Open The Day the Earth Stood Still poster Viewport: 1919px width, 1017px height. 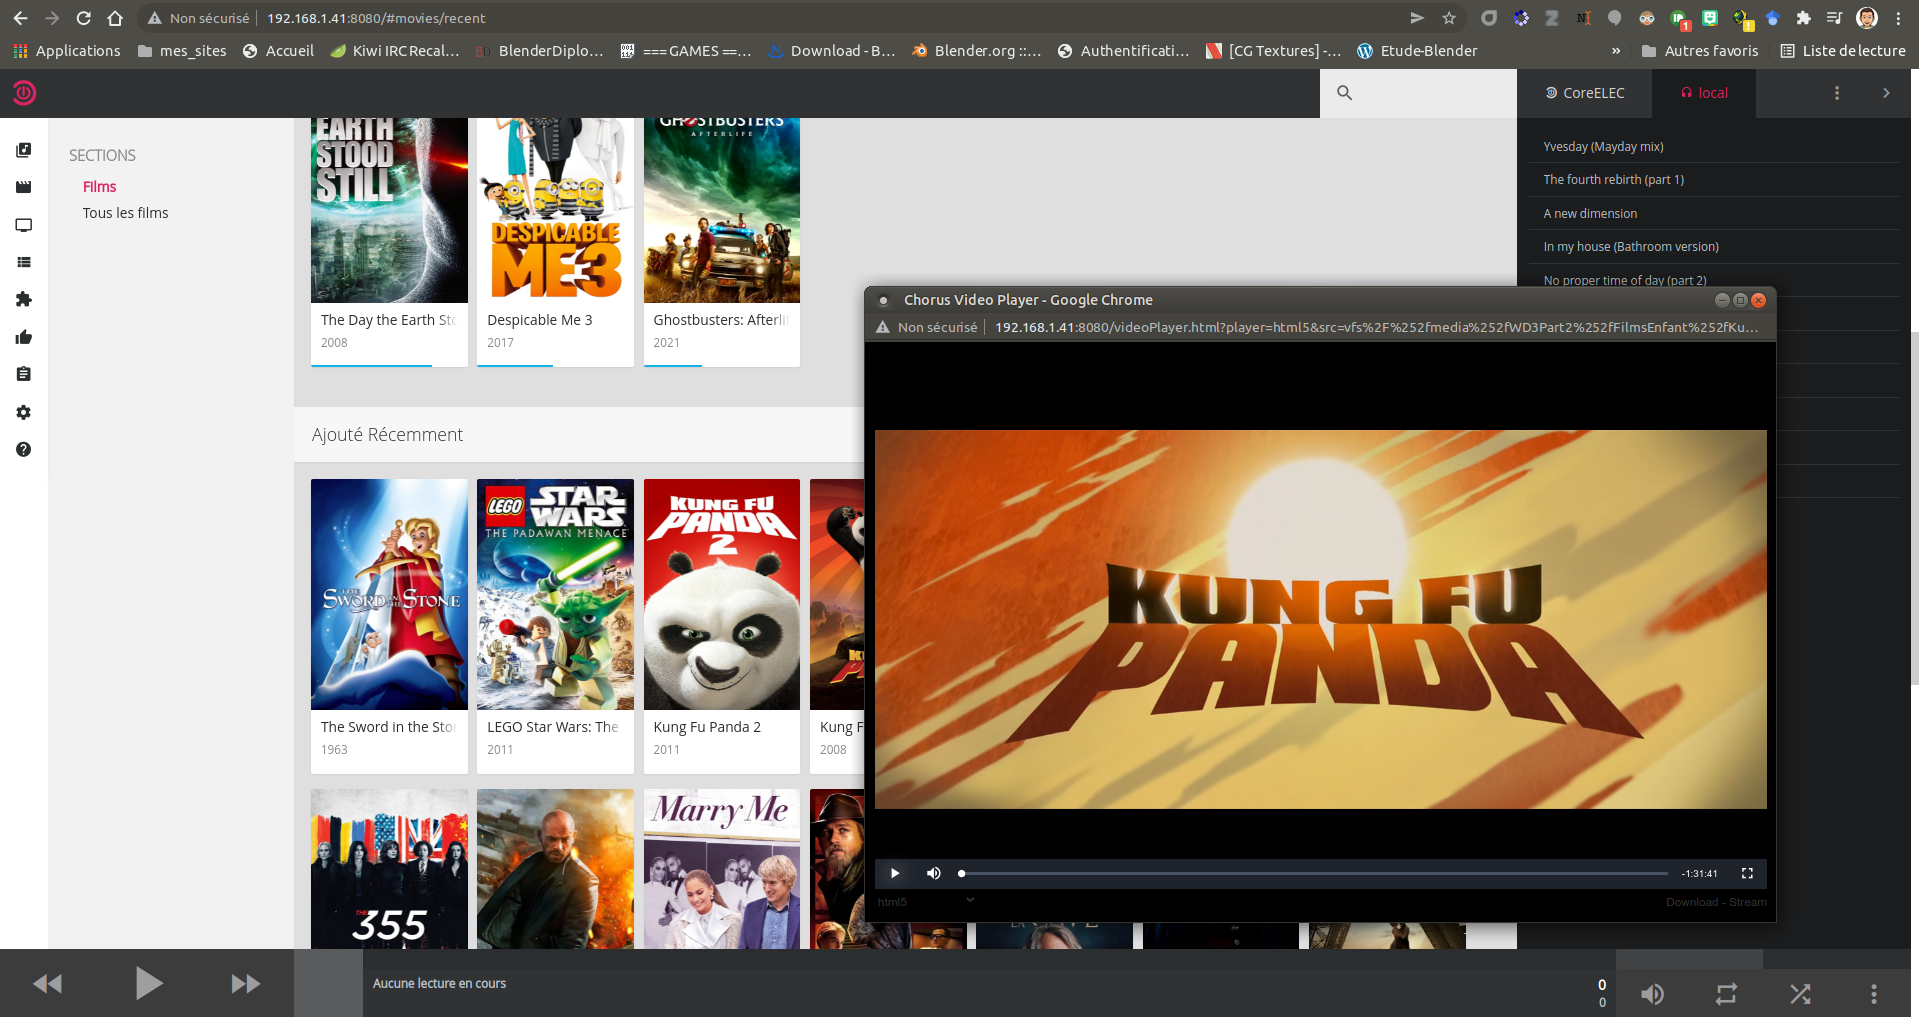pos(389,210)
